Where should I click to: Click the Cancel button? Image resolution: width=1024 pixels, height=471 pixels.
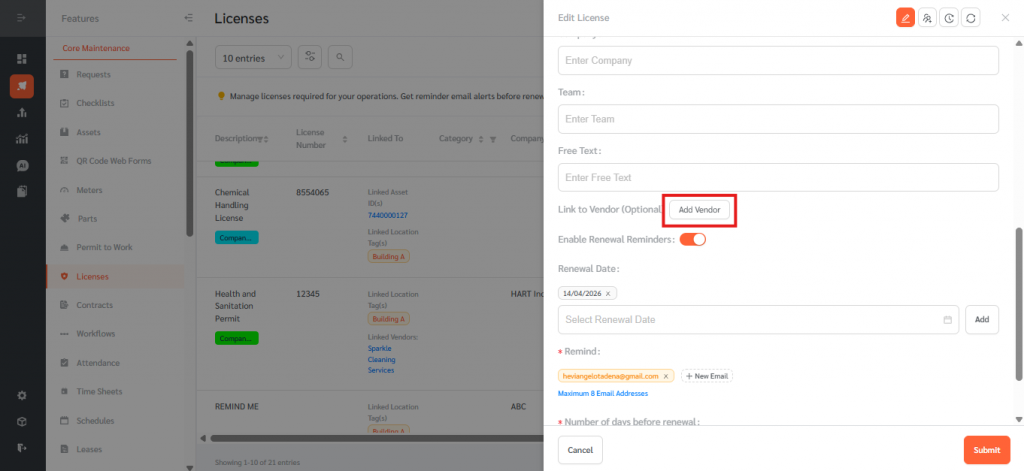click(x=580, y=450)
